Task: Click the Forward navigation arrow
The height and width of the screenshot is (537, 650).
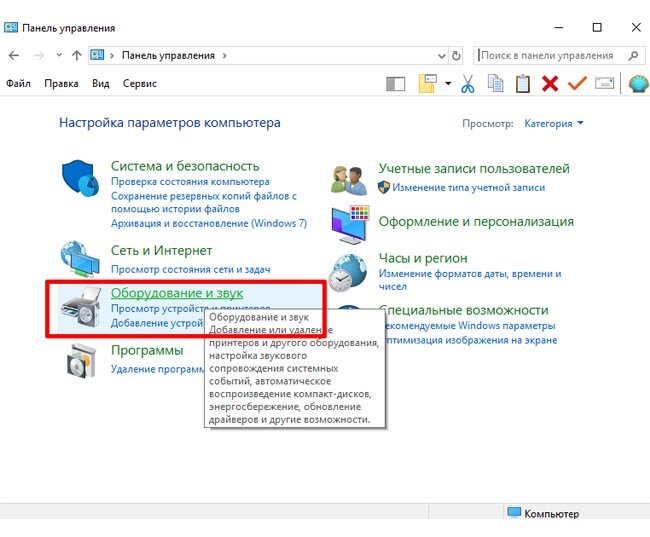Action: [x=39, y=56]
